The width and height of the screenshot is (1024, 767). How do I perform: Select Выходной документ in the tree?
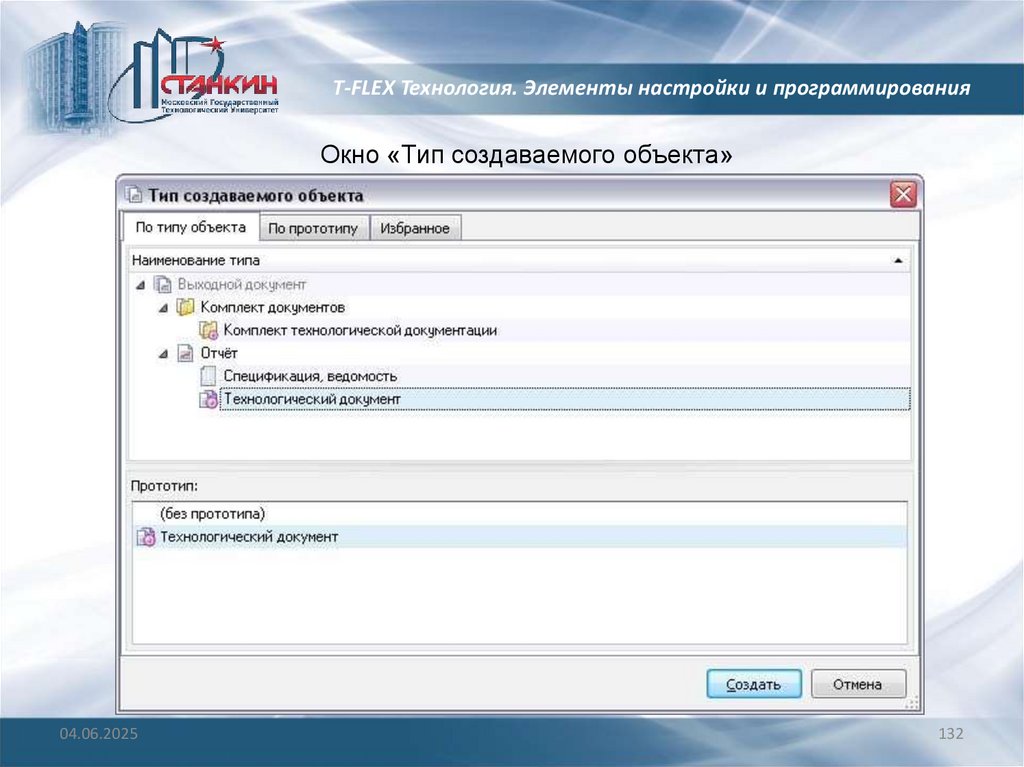coord(242,285)
